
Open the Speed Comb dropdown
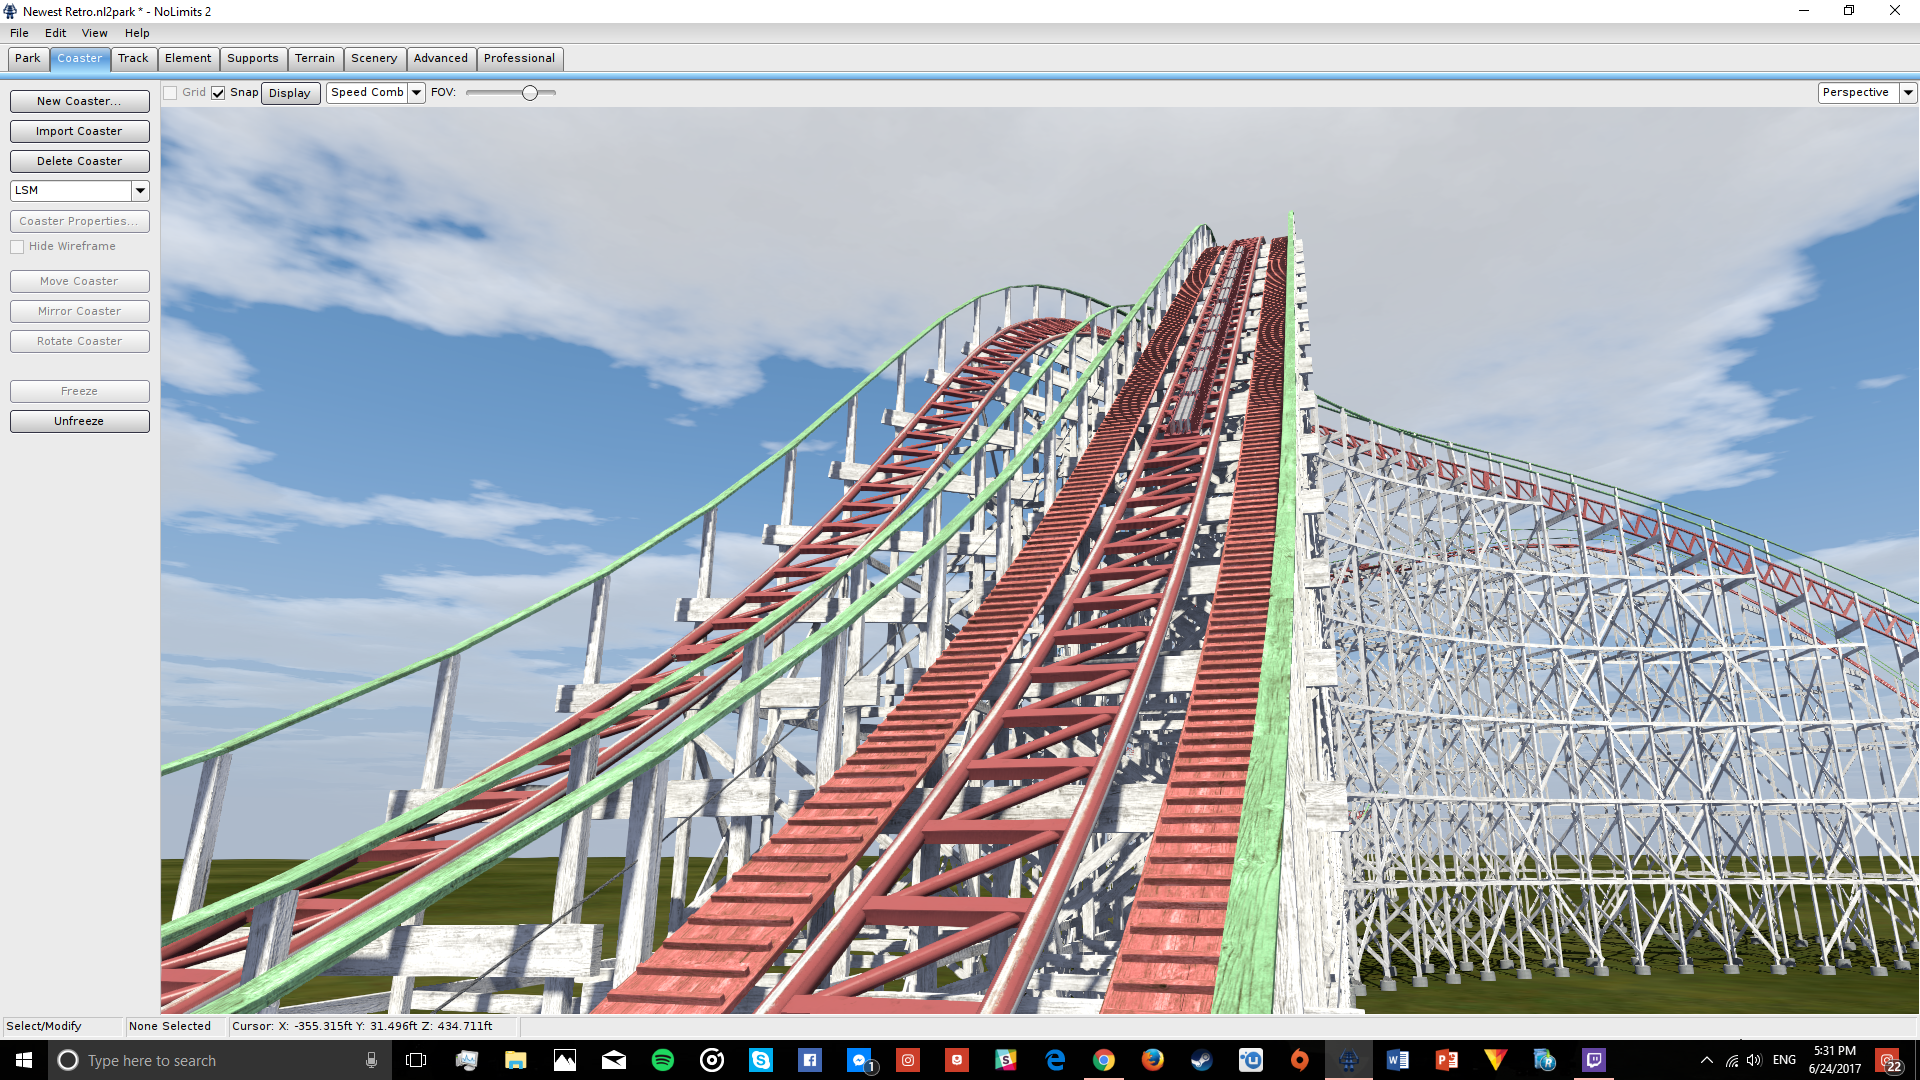pyautogui.click(x=416, y=92)
